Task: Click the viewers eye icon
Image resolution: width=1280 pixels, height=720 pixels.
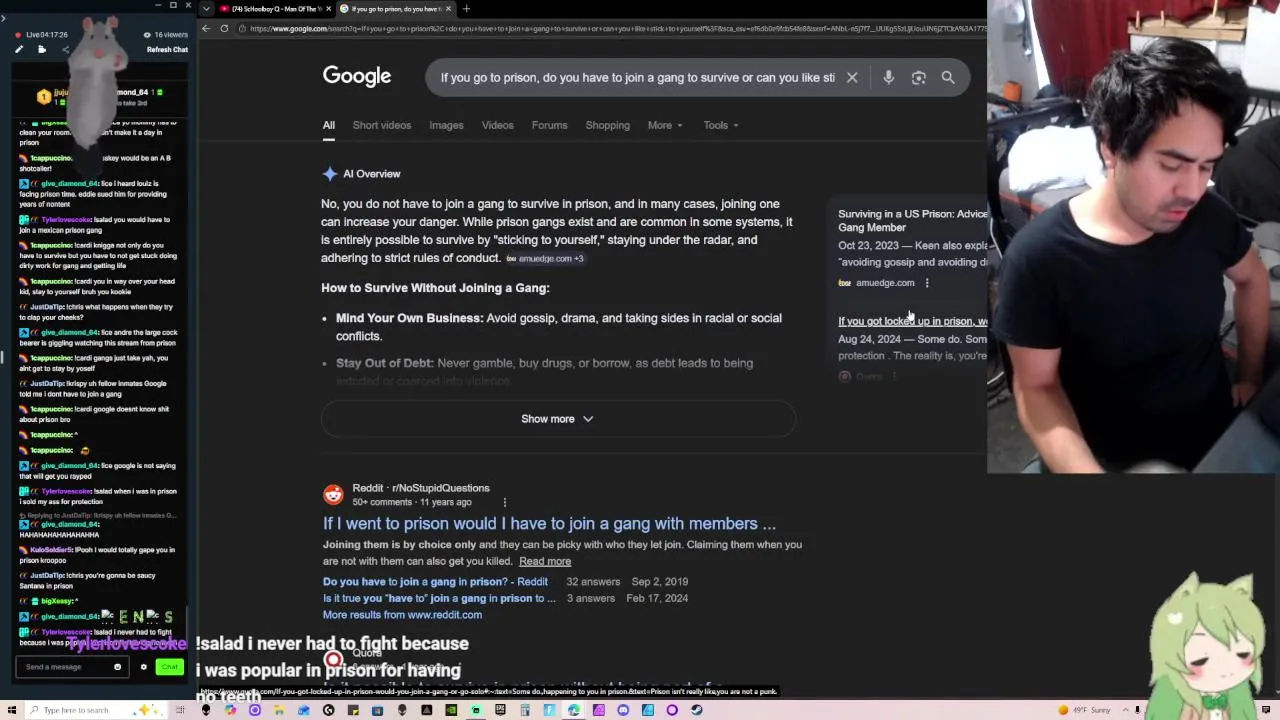Action: [x=147, y=35]
